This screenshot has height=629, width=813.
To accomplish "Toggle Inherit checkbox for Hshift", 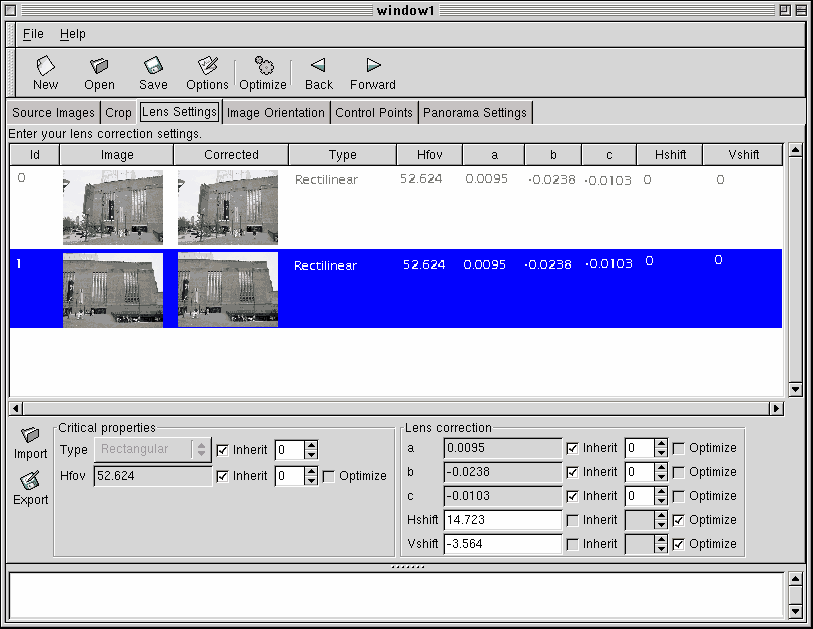I will (573, 520).
